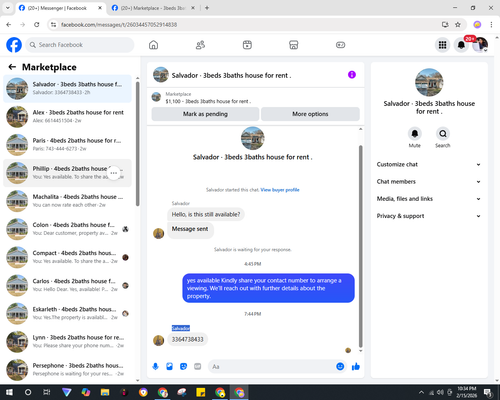
Task: Open the apps grid menu icon
Action: click(442, 45)
